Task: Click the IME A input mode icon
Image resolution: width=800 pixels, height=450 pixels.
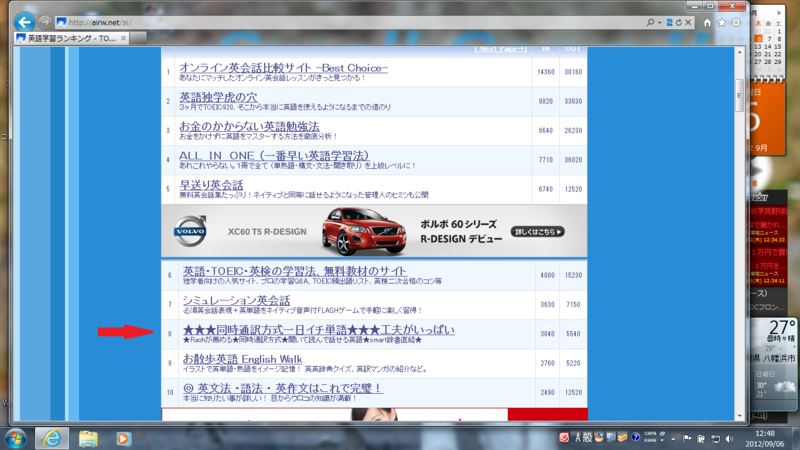Action: 578,438
